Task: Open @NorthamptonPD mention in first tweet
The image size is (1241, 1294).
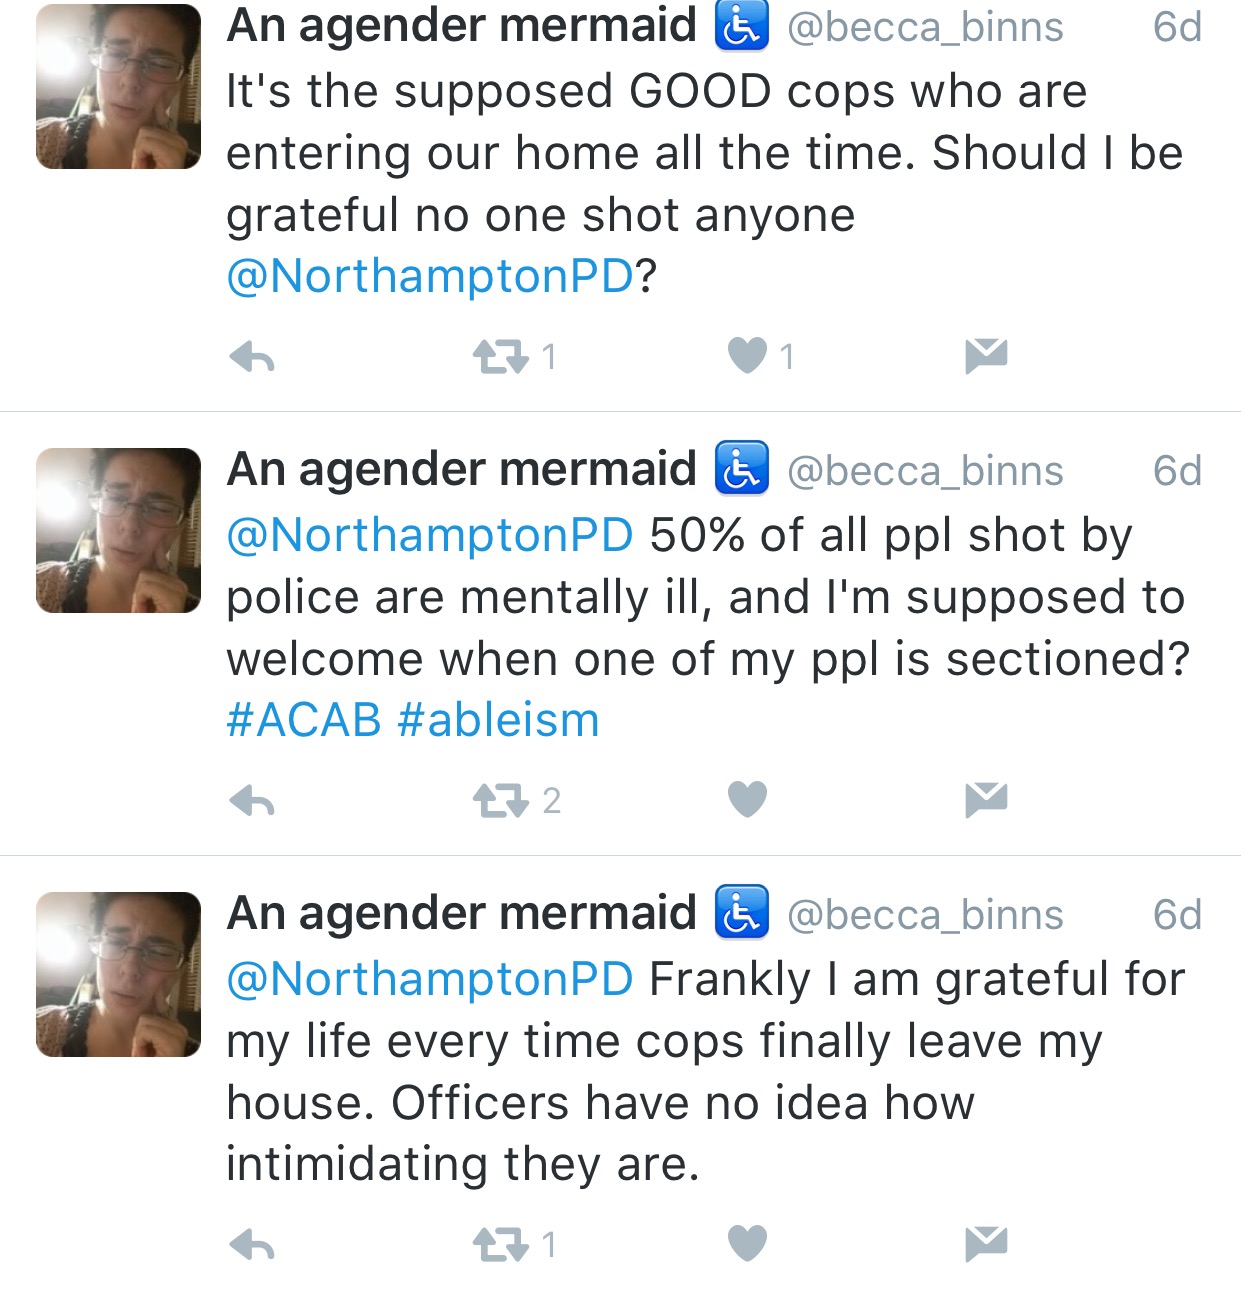Action: pyautogui.click(x=430, y=276)
